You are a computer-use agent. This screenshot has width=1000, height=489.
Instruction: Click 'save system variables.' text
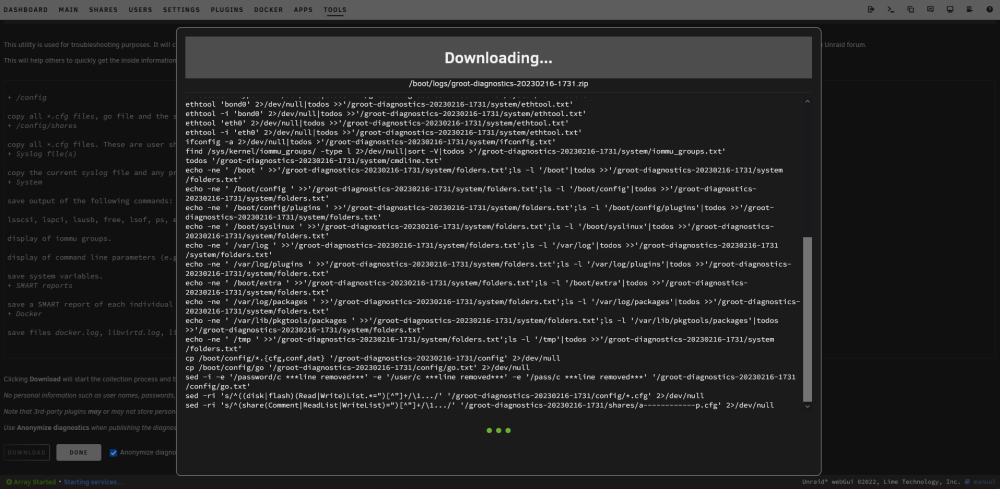(55, 276)
